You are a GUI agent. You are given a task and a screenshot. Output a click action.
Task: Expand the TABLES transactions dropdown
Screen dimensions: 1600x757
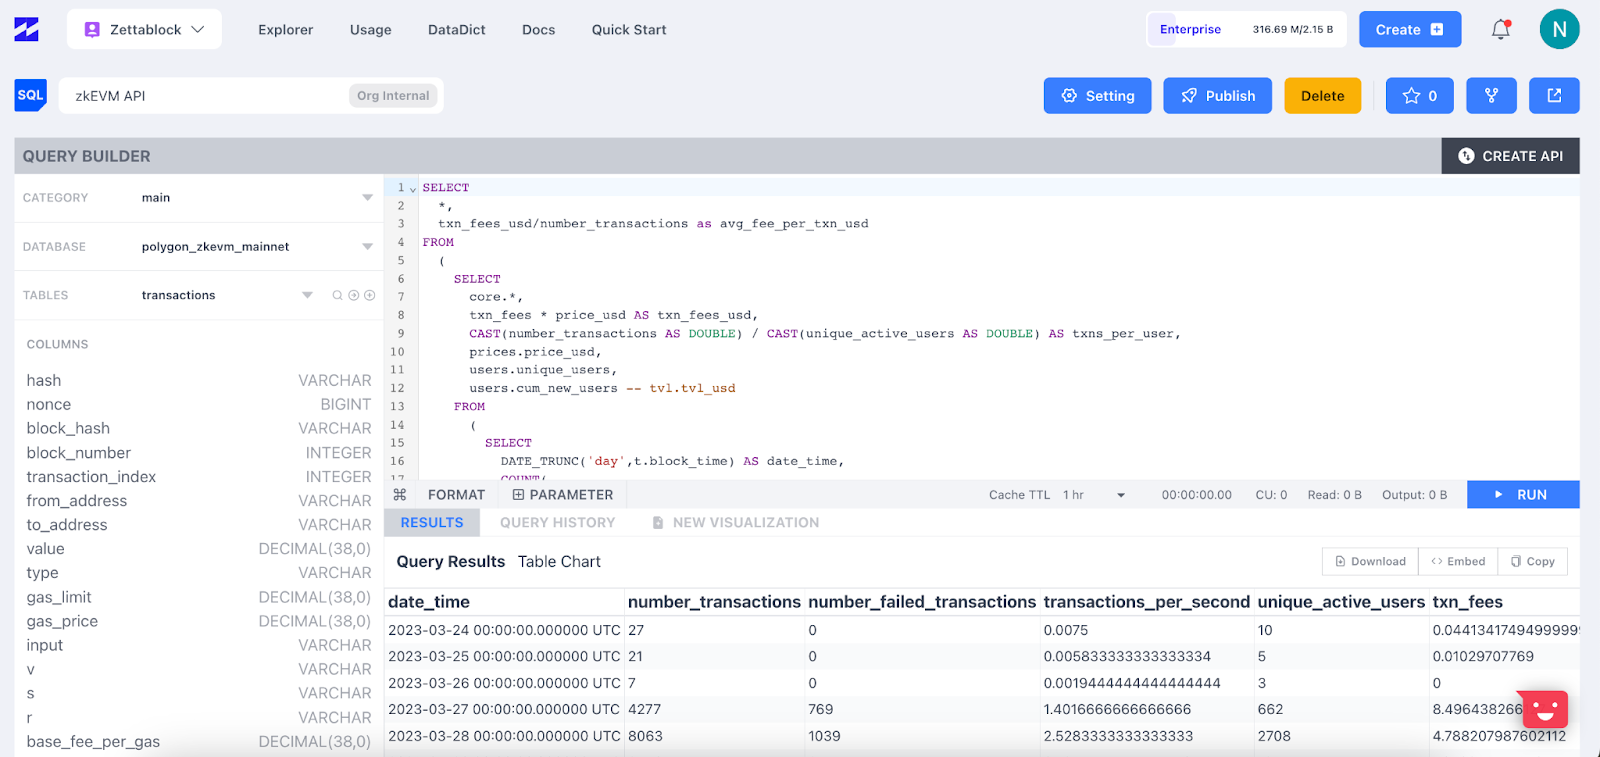(227, 295)
